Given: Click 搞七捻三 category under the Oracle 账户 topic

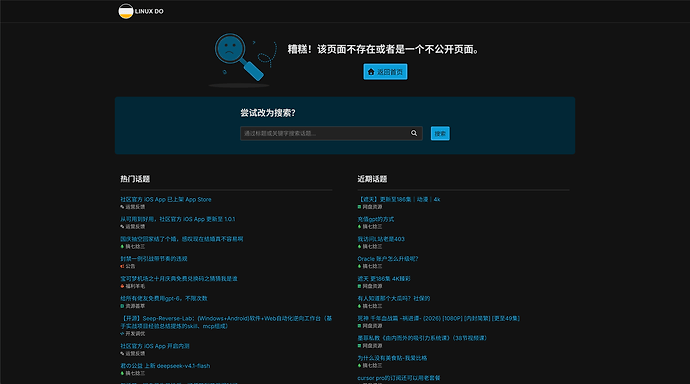Looking at the screenshot, I should coord(370,266).
